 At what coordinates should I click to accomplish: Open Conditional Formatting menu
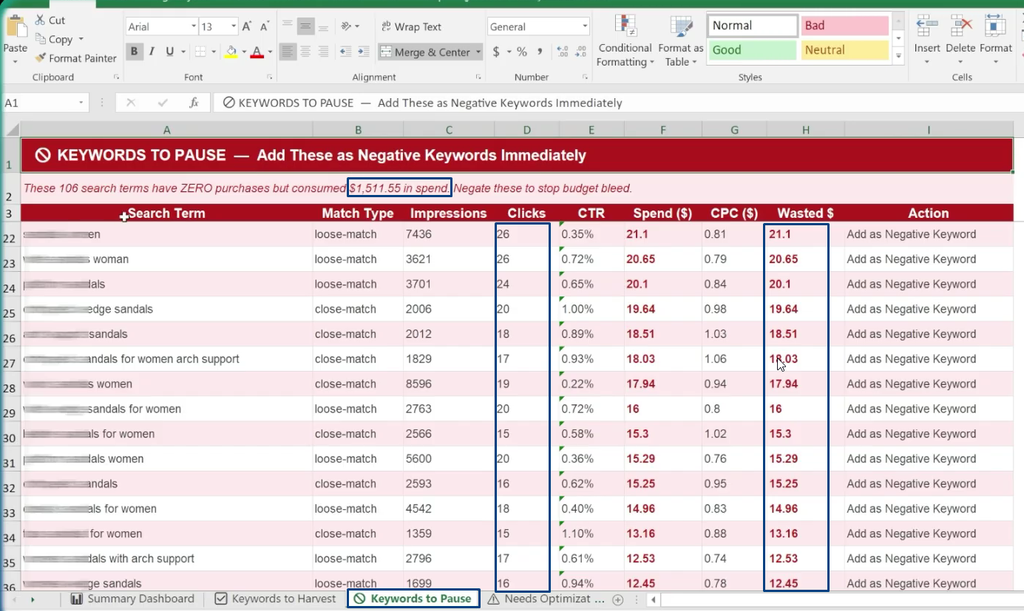point(625,41)
